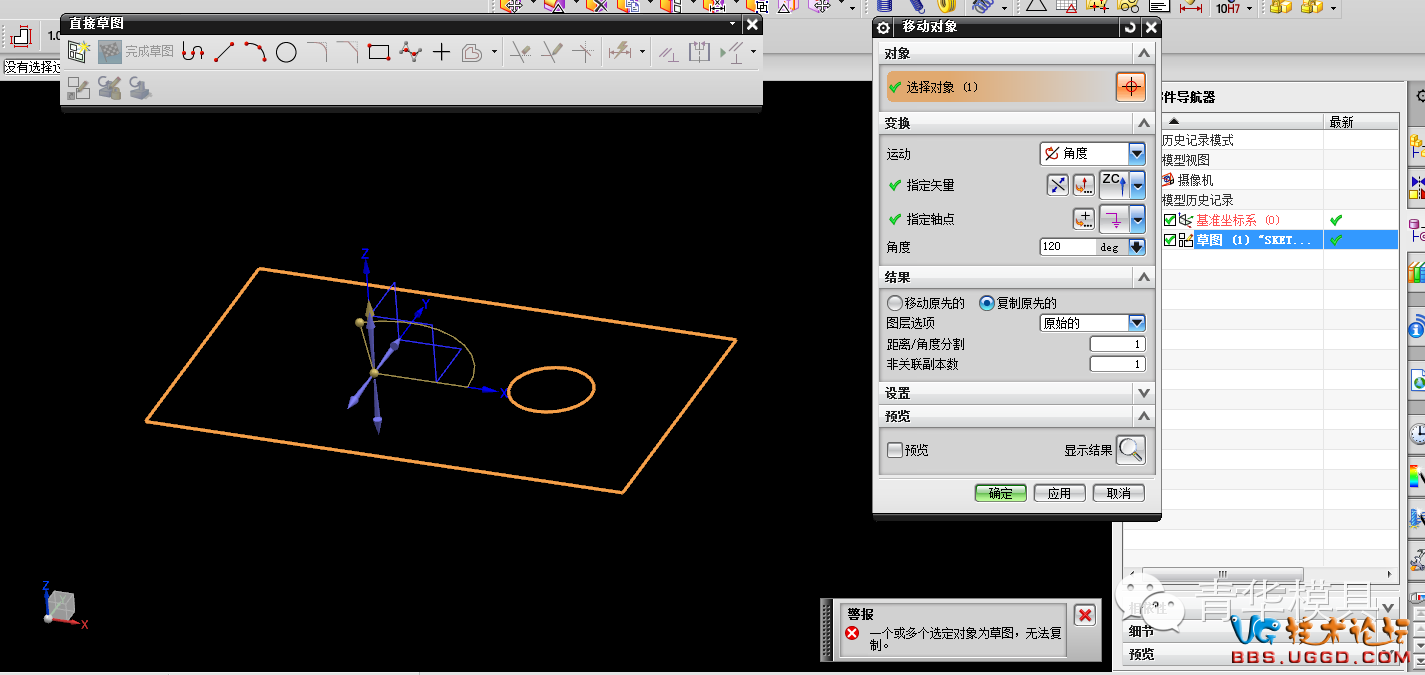Dismiss the alert with red X button
1425x675 pixels.
[1085, 615]
